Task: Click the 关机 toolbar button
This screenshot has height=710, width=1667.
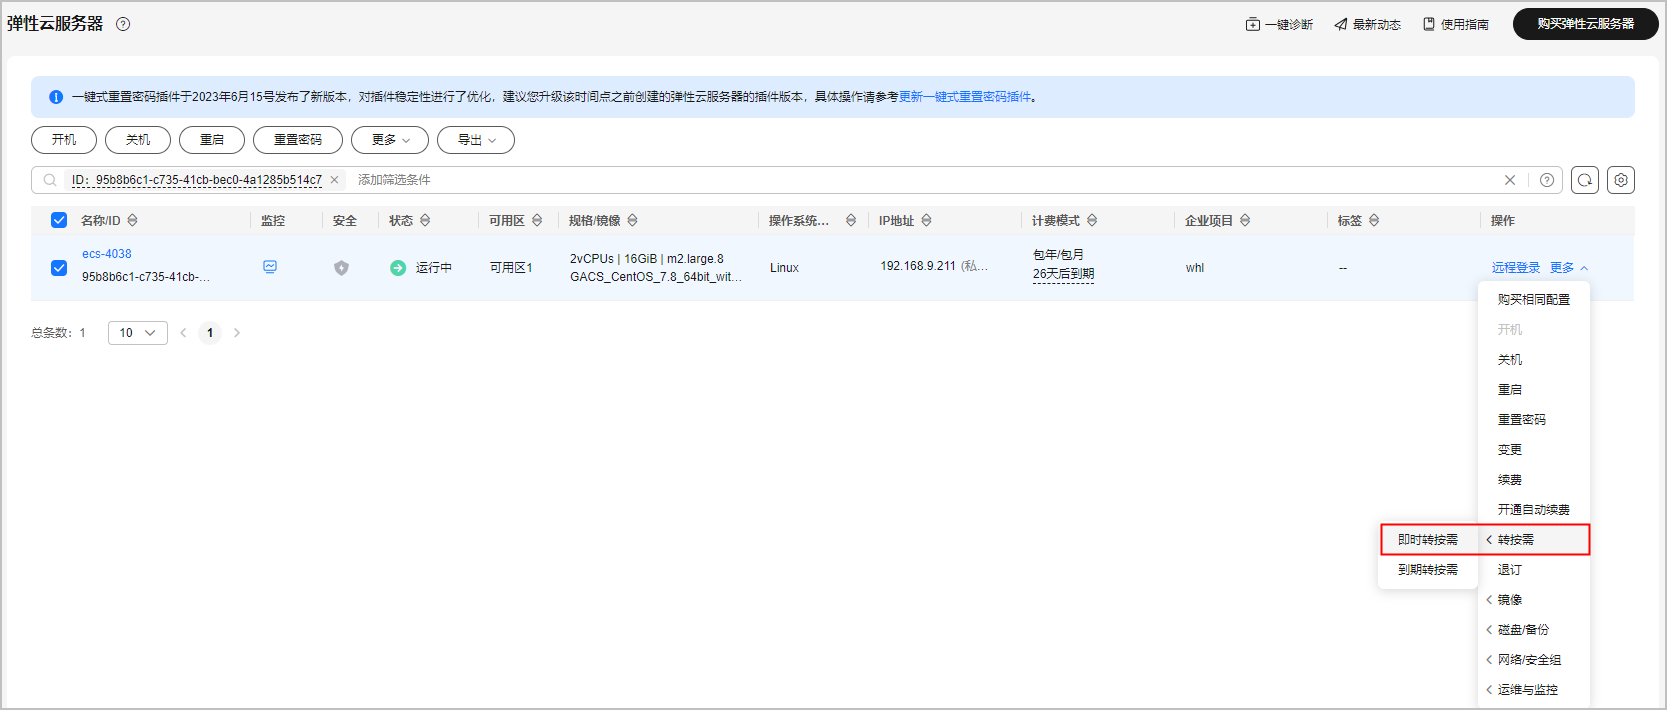Action: [138, 140]
